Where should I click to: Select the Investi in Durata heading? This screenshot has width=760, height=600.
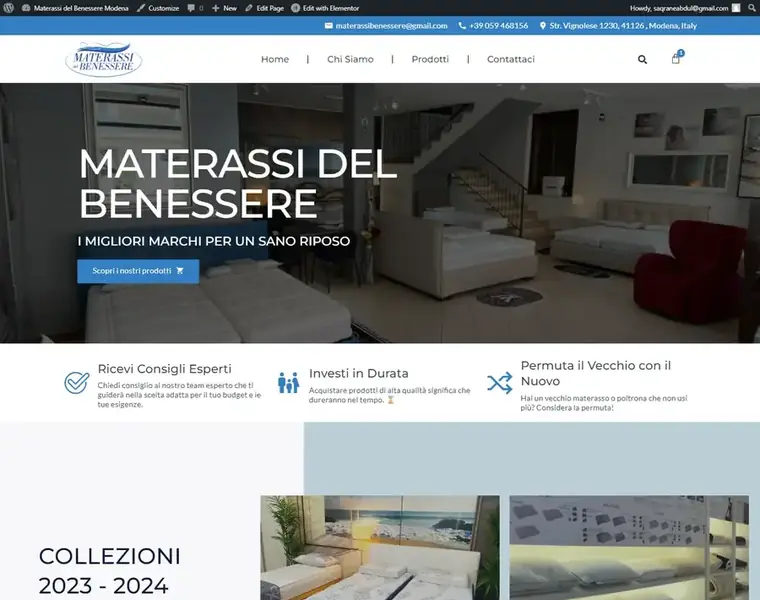(359, 374)
